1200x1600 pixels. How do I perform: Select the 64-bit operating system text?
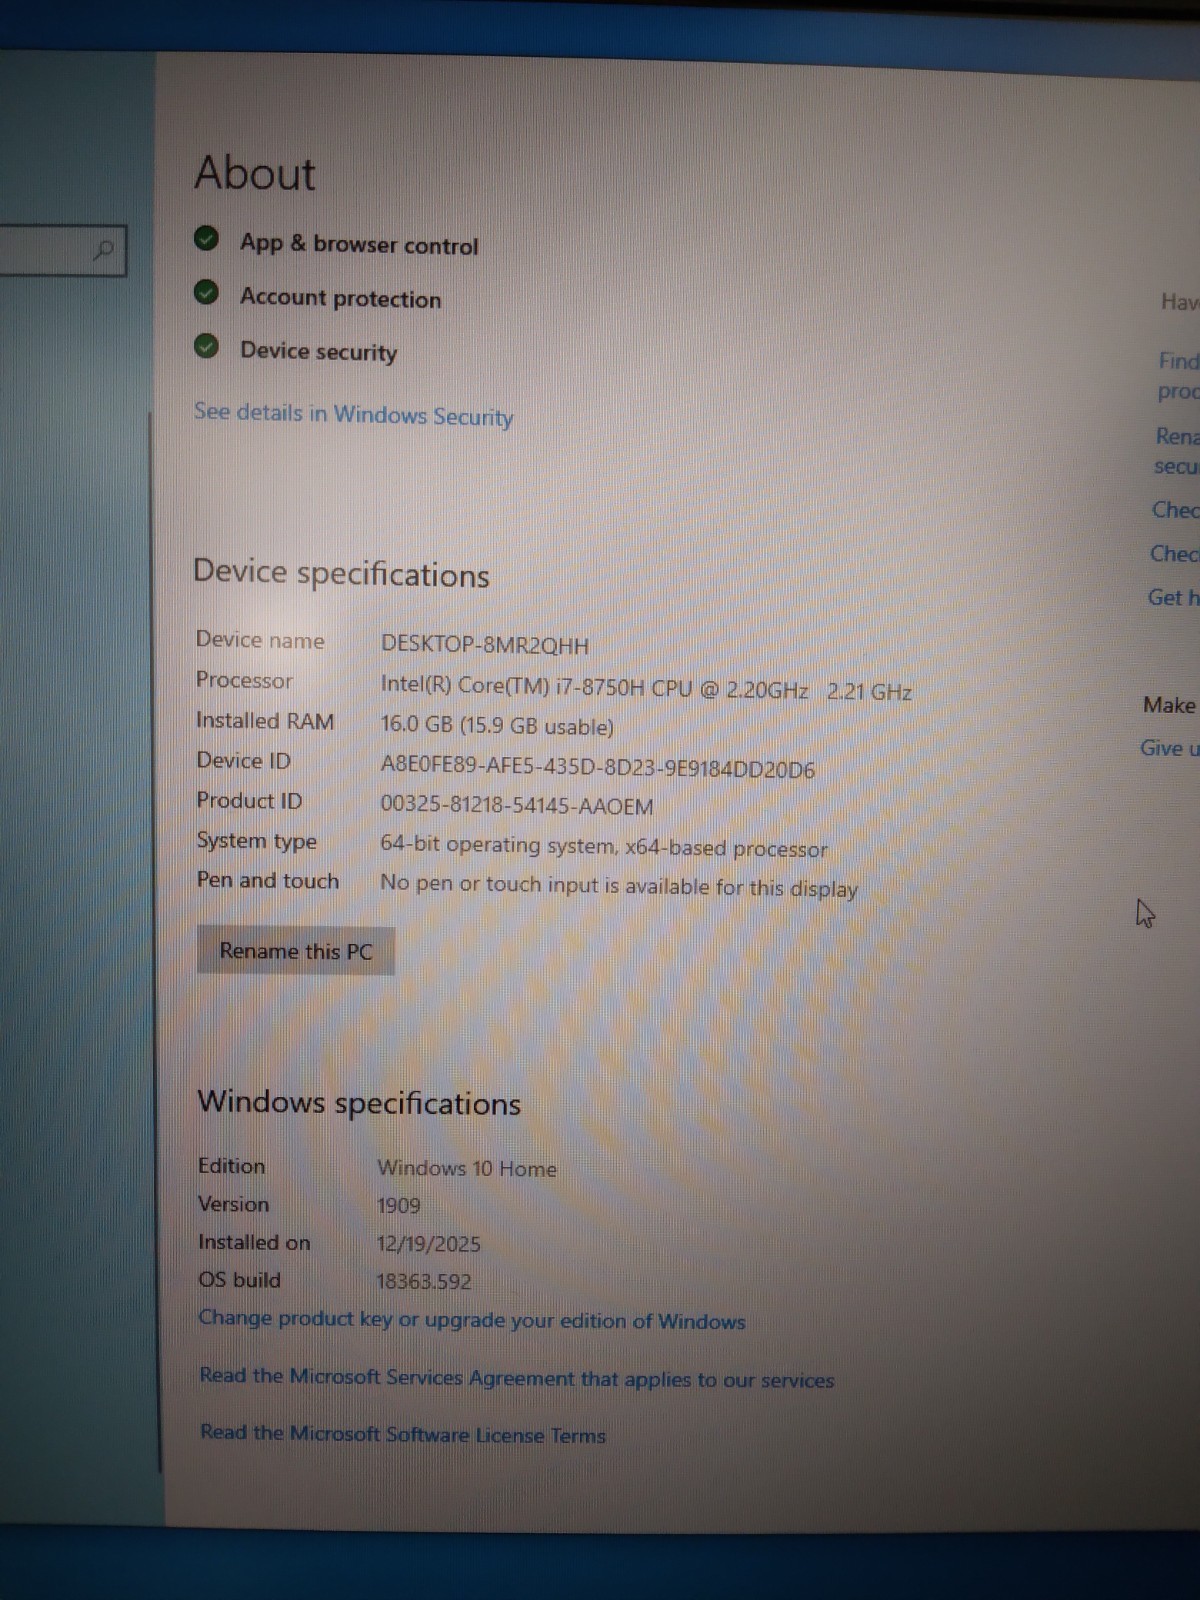point(604,847)
